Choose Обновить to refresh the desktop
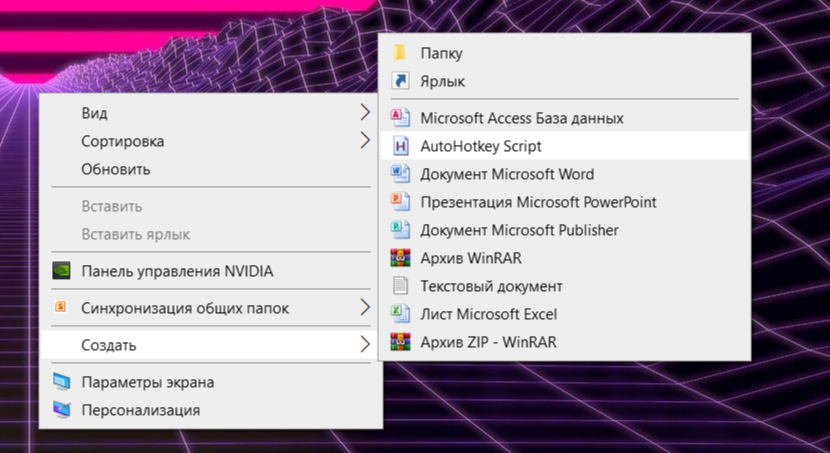Image resolution: width=830 pixels, height=453 pixels. click(x=211, y=169)
